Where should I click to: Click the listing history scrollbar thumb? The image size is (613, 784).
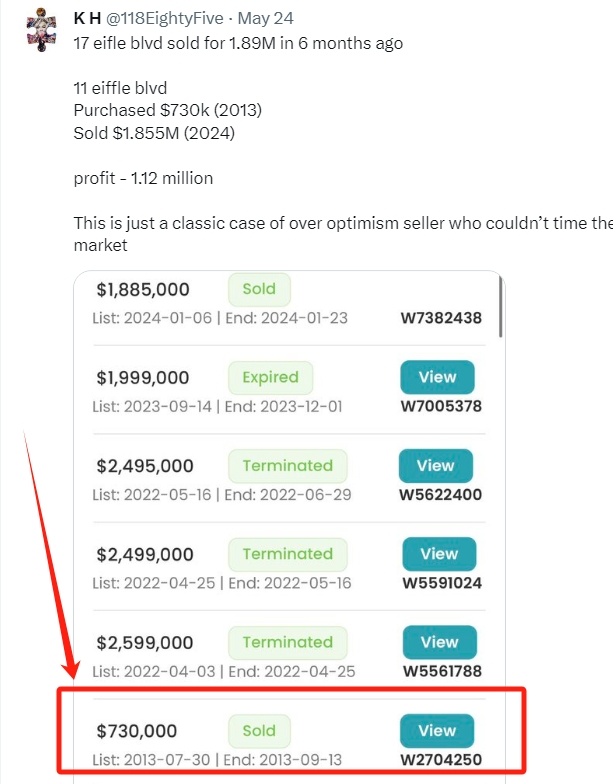(500, 306)
